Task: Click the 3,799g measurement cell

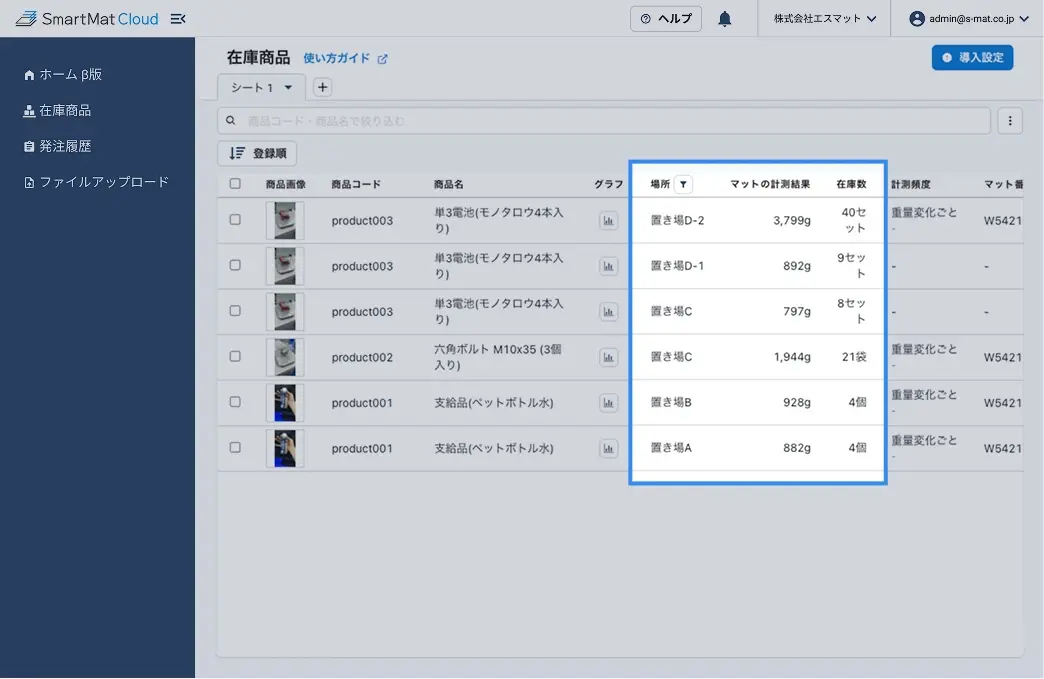Action: [x=792, y=220]
